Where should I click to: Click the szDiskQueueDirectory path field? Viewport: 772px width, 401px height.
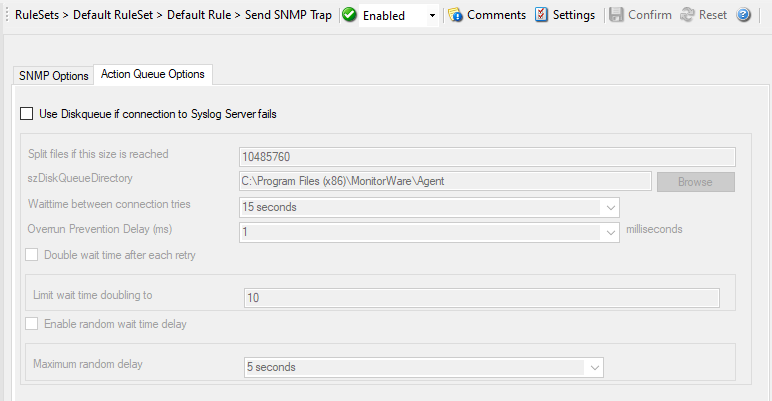pyautogui.click(x=445, y=182)
